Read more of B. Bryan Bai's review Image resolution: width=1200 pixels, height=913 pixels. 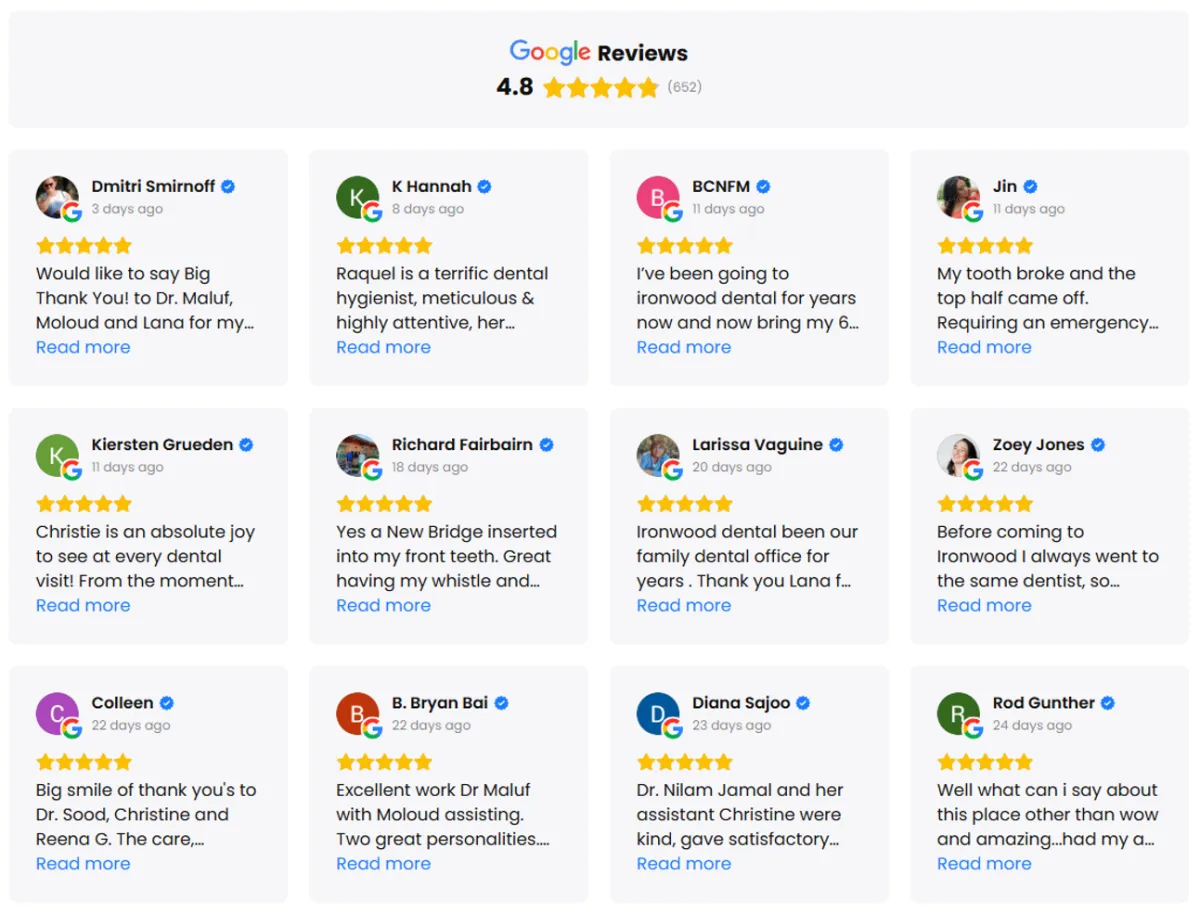tap(383, 863)
